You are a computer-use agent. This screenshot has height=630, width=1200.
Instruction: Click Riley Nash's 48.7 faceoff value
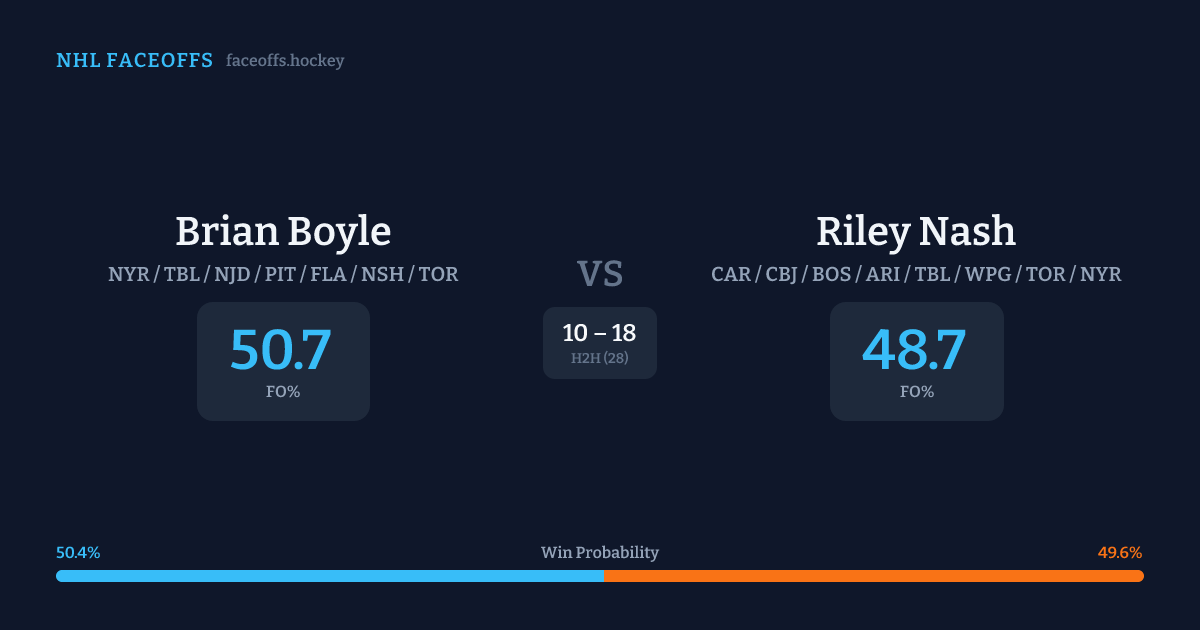(914, 350)
